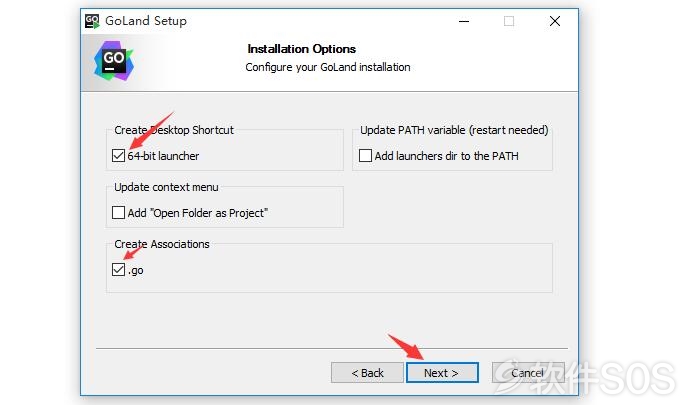Uncheck the 64-bit launcher checkbox
The height and width of the screenshot is (405, 687).
118,156
